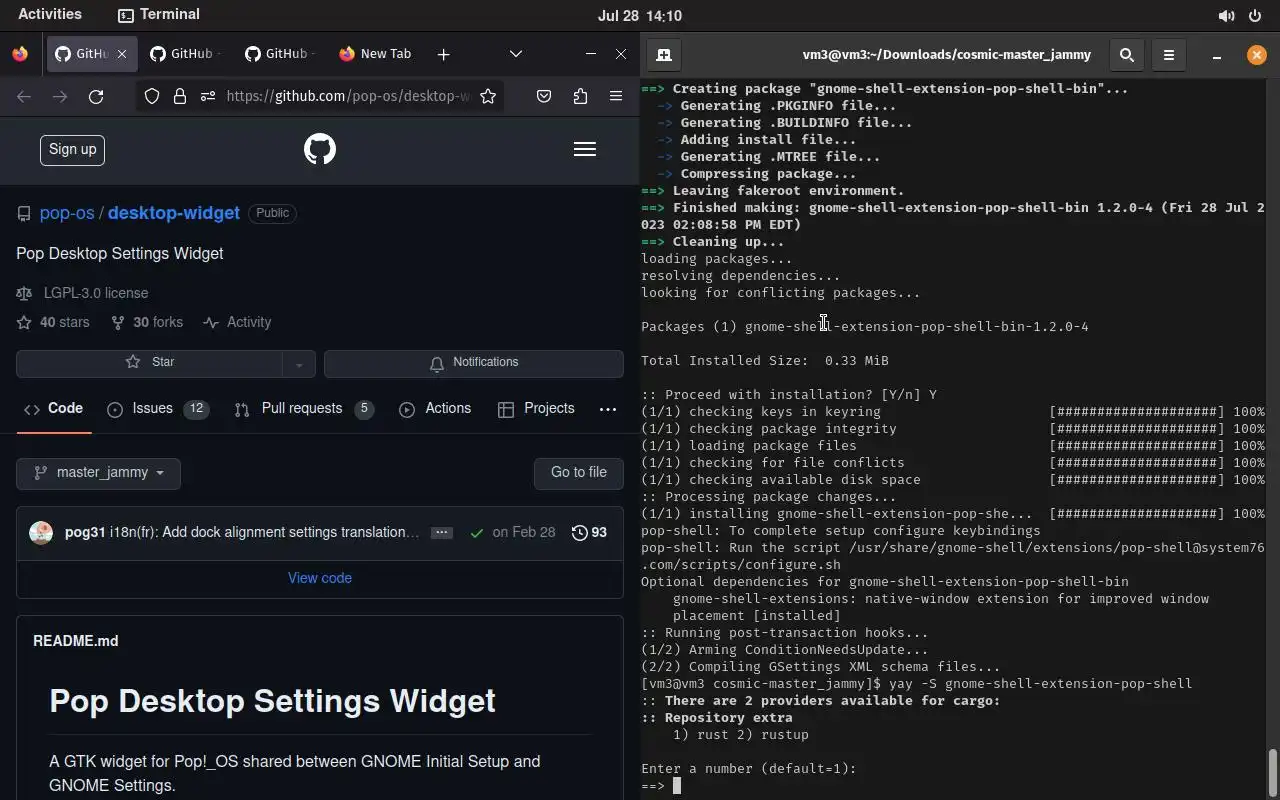This screenshot has height=800, width=1280.
Task: Switch to third GitHub tab
Action: 281,54
